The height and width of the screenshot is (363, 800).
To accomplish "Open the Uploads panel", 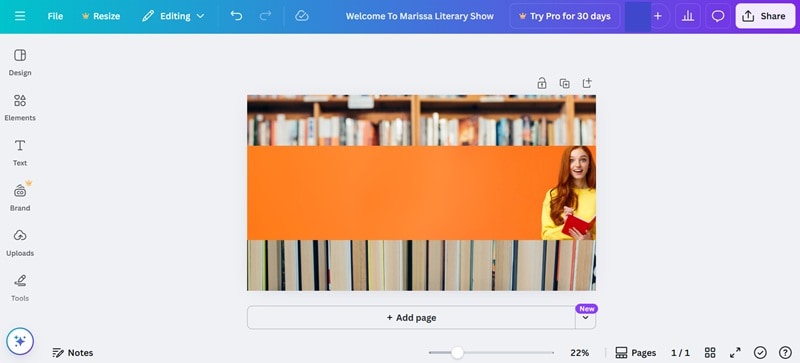I will coord(20,243).
